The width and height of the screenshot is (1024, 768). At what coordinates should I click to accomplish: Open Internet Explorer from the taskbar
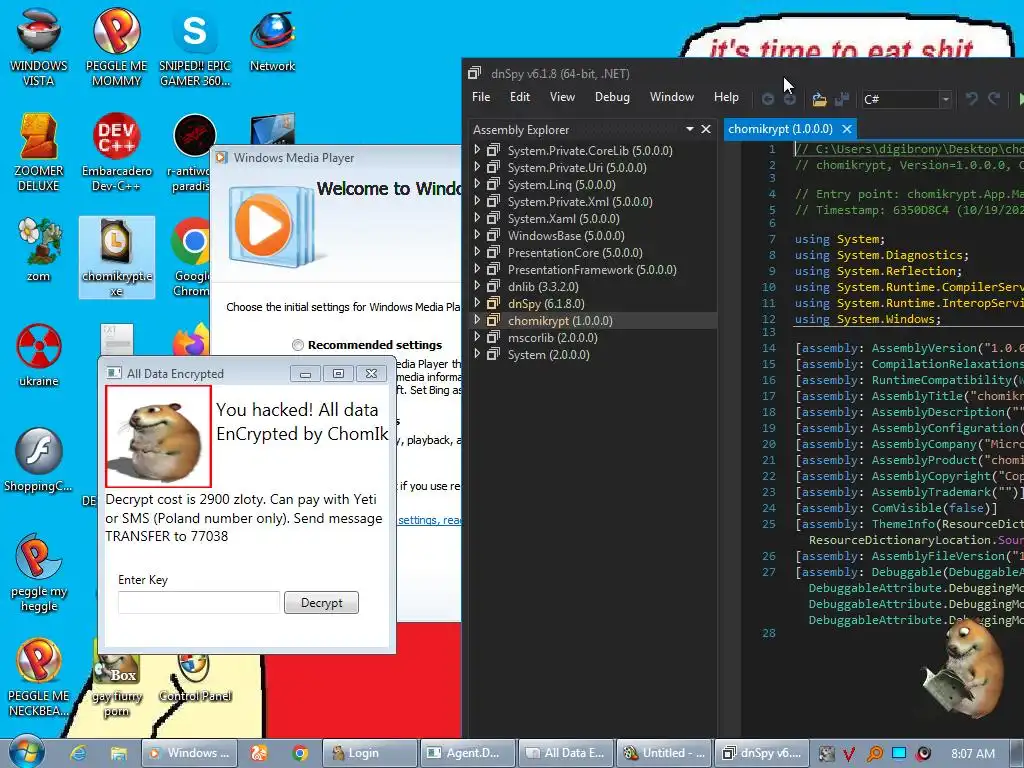pos(78,753)
